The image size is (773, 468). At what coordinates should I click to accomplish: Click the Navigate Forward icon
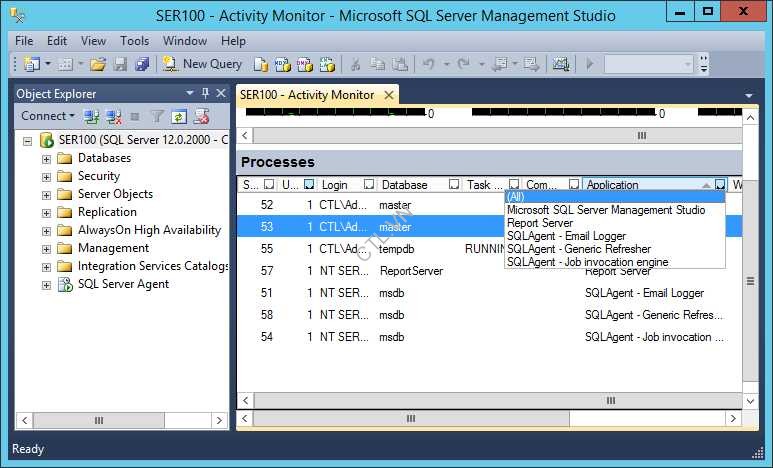[x=531, y=64]
